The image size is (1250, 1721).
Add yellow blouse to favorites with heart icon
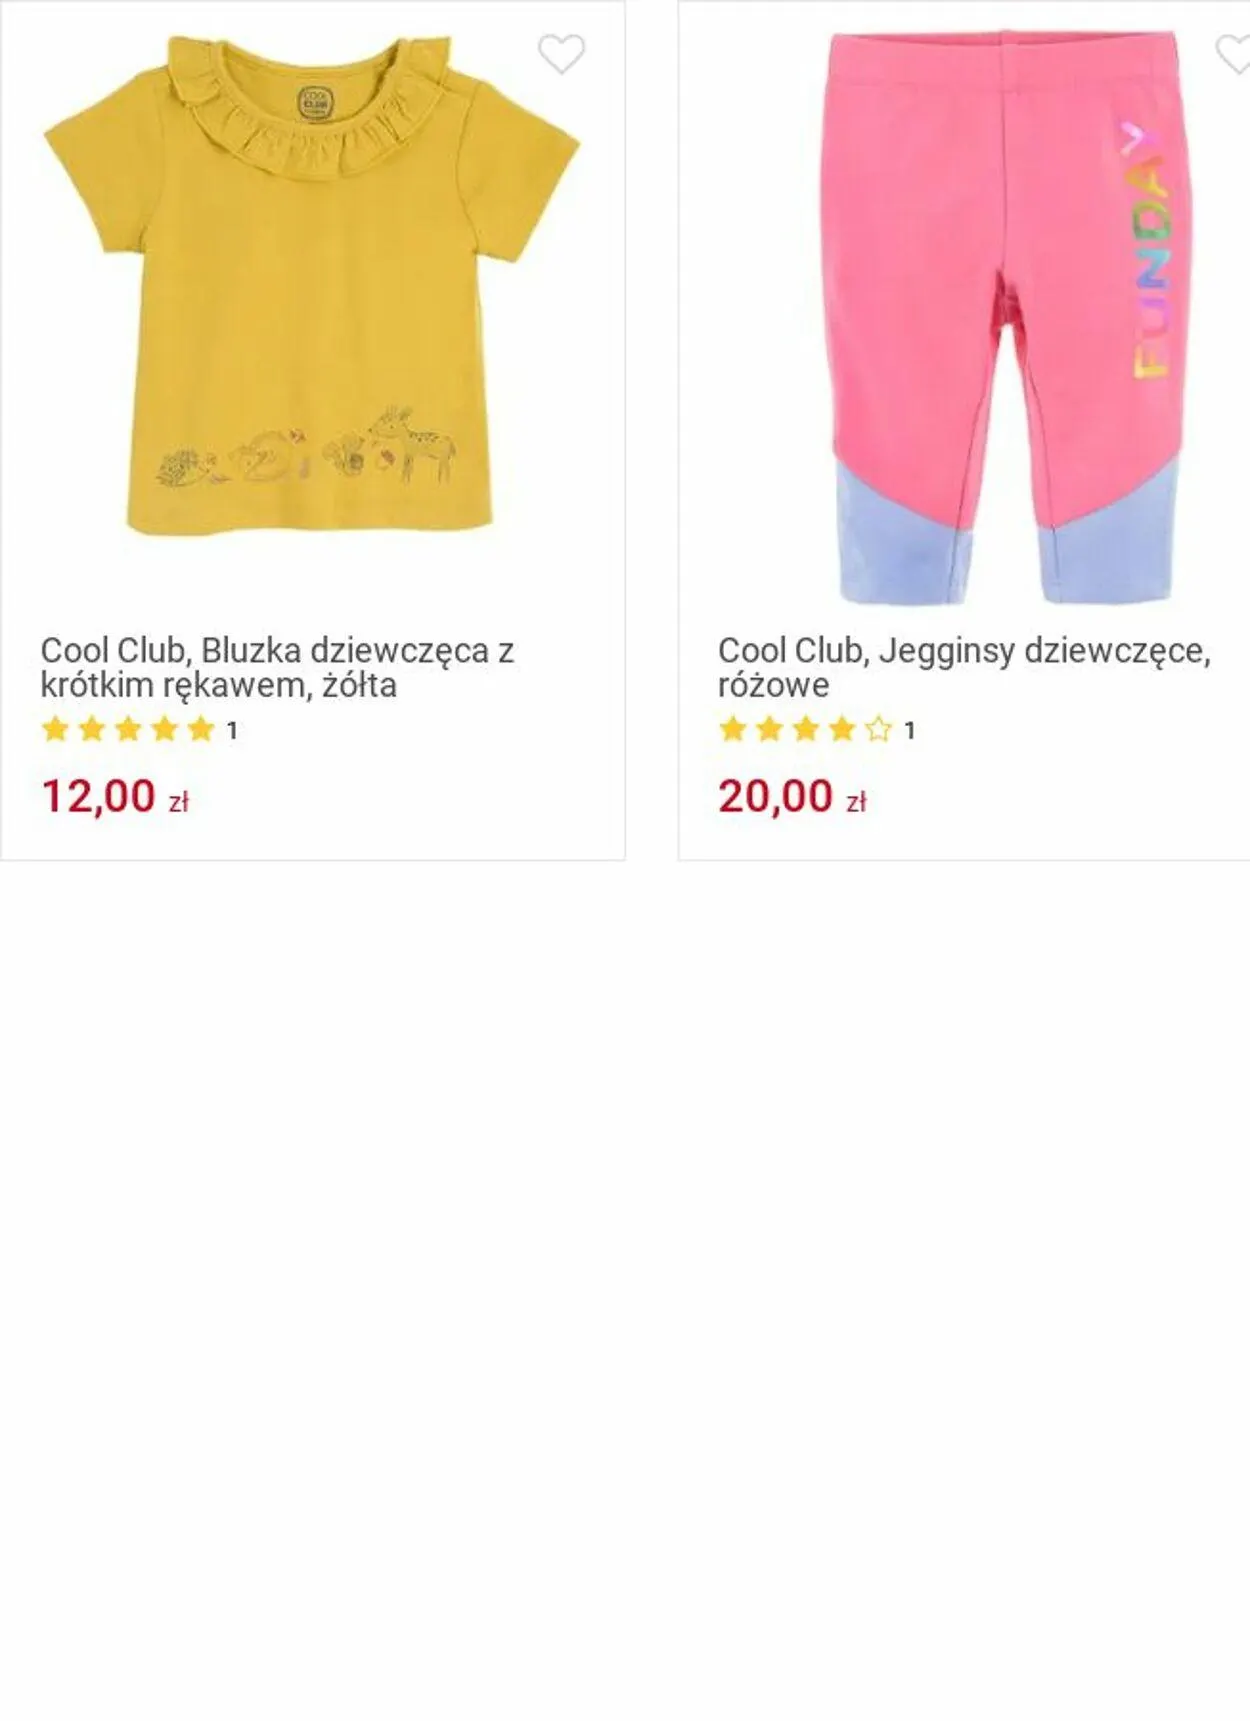click(561, 54)
